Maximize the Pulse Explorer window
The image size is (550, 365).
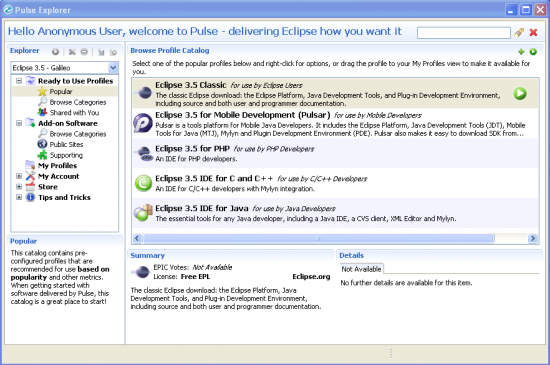526,9
